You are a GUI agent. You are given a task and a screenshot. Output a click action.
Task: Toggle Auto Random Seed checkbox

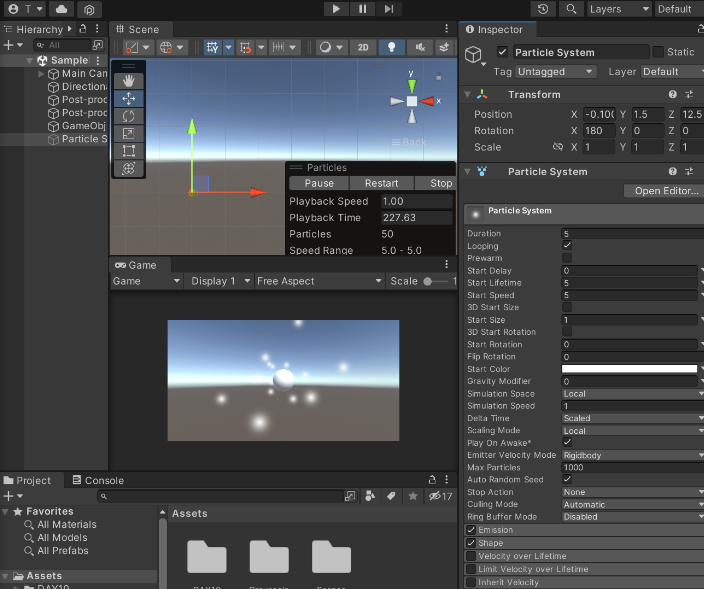(567, 479)
